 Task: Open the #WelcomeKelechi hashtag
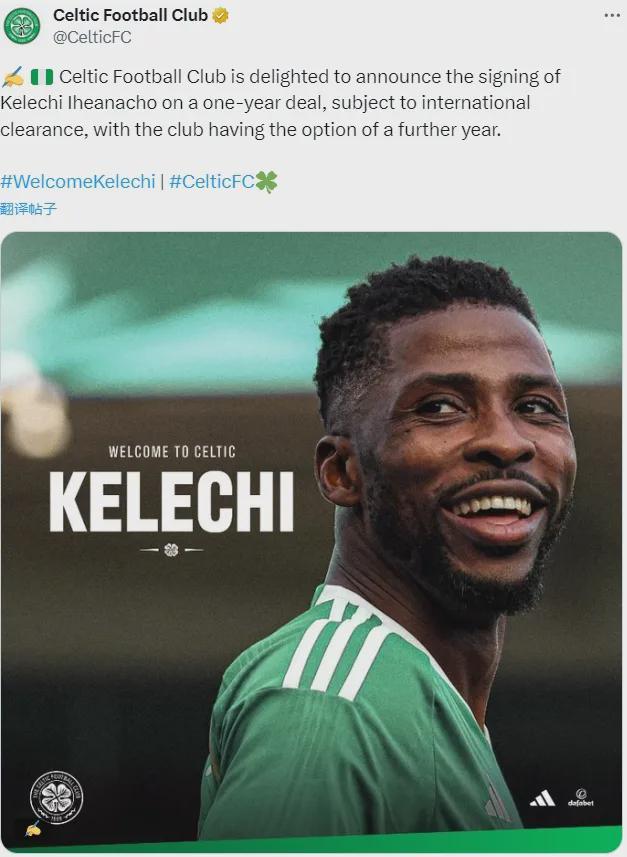(x=78, y=182)
